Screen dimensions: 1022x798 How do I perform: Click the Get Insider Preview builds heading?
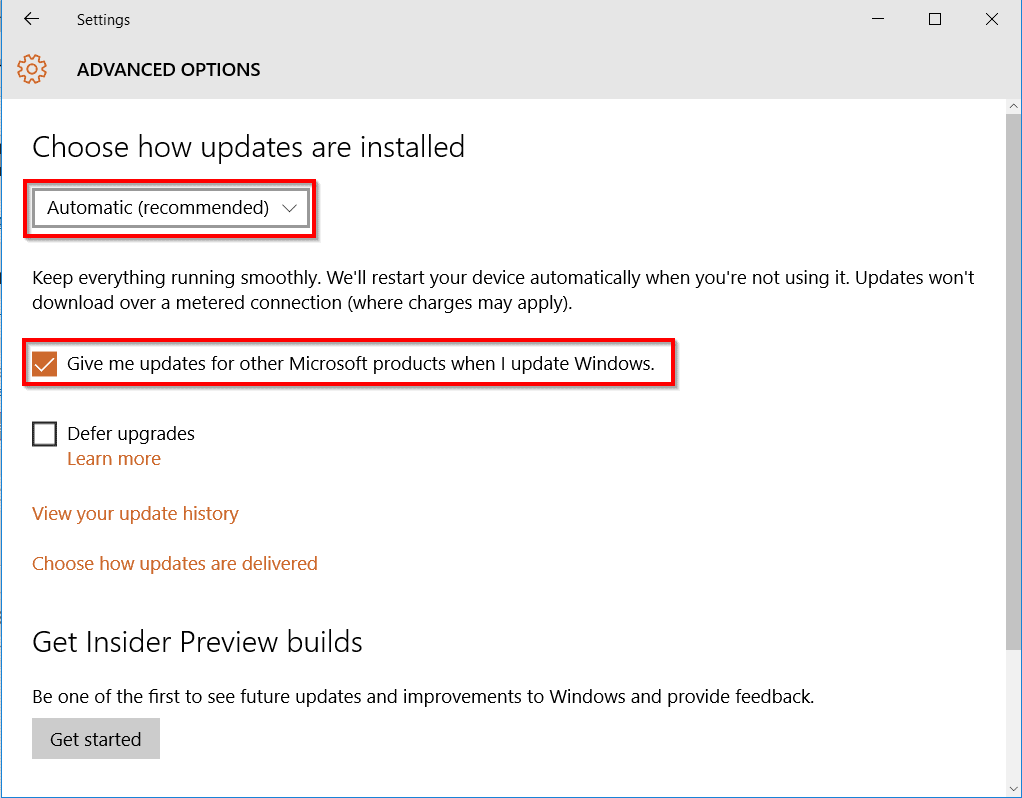coord(197,641)
